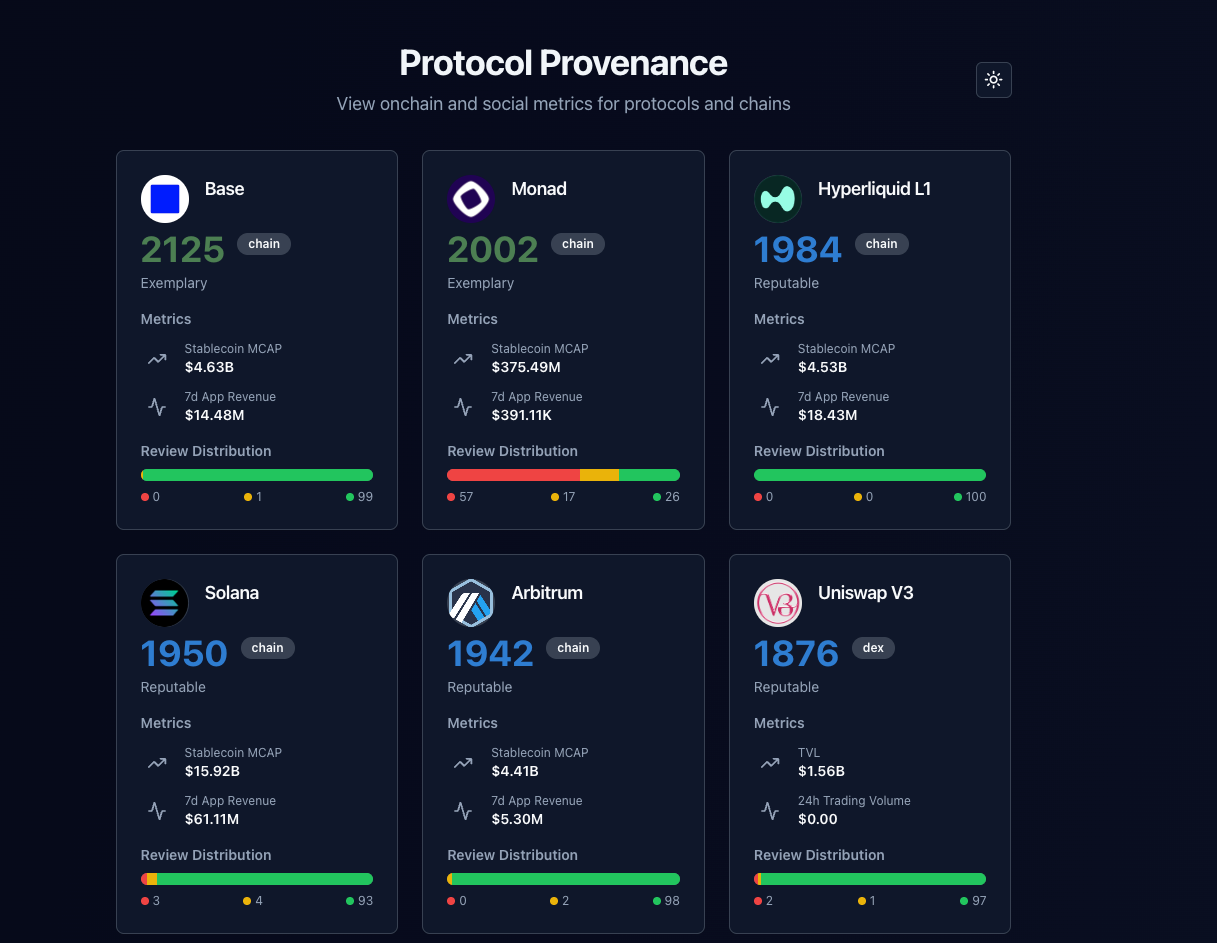
Task: Click Monad's review distribution bar
Action: pos(563,474)
